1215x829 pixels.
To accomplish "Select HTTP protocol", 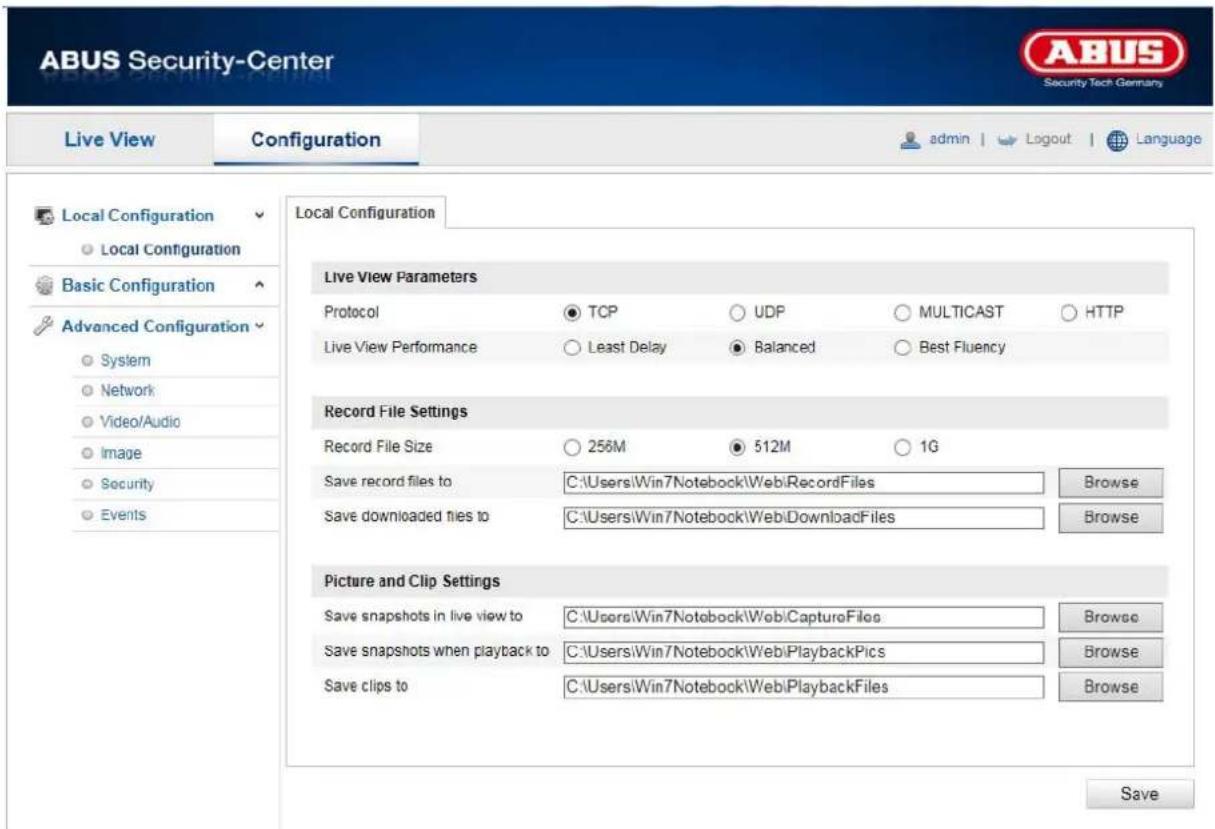I will coord(1069,313).
